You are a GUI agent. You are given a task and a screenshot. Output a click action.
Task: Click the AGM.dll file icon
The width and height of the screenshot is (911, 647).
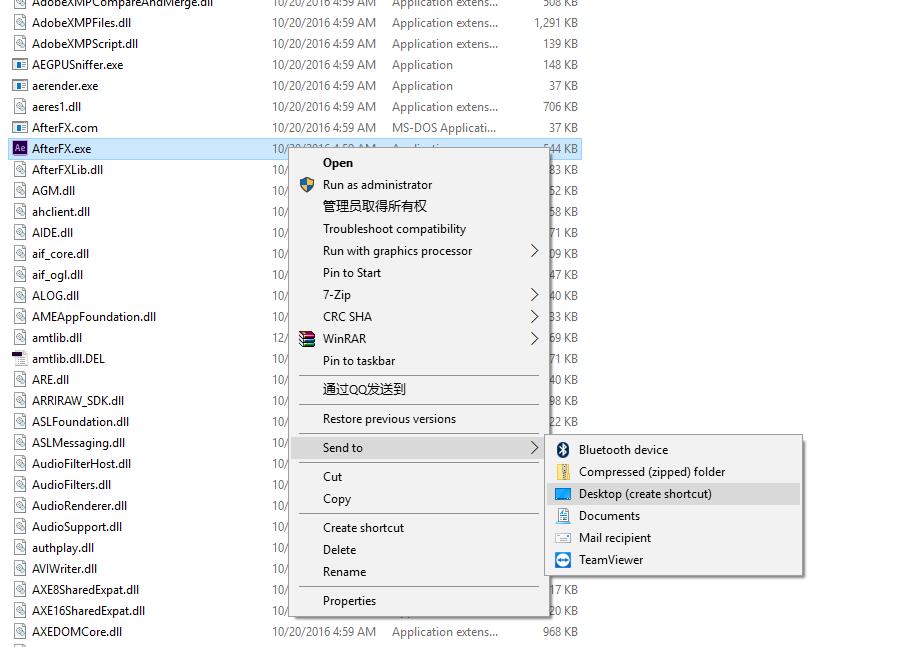click(20, 190)
